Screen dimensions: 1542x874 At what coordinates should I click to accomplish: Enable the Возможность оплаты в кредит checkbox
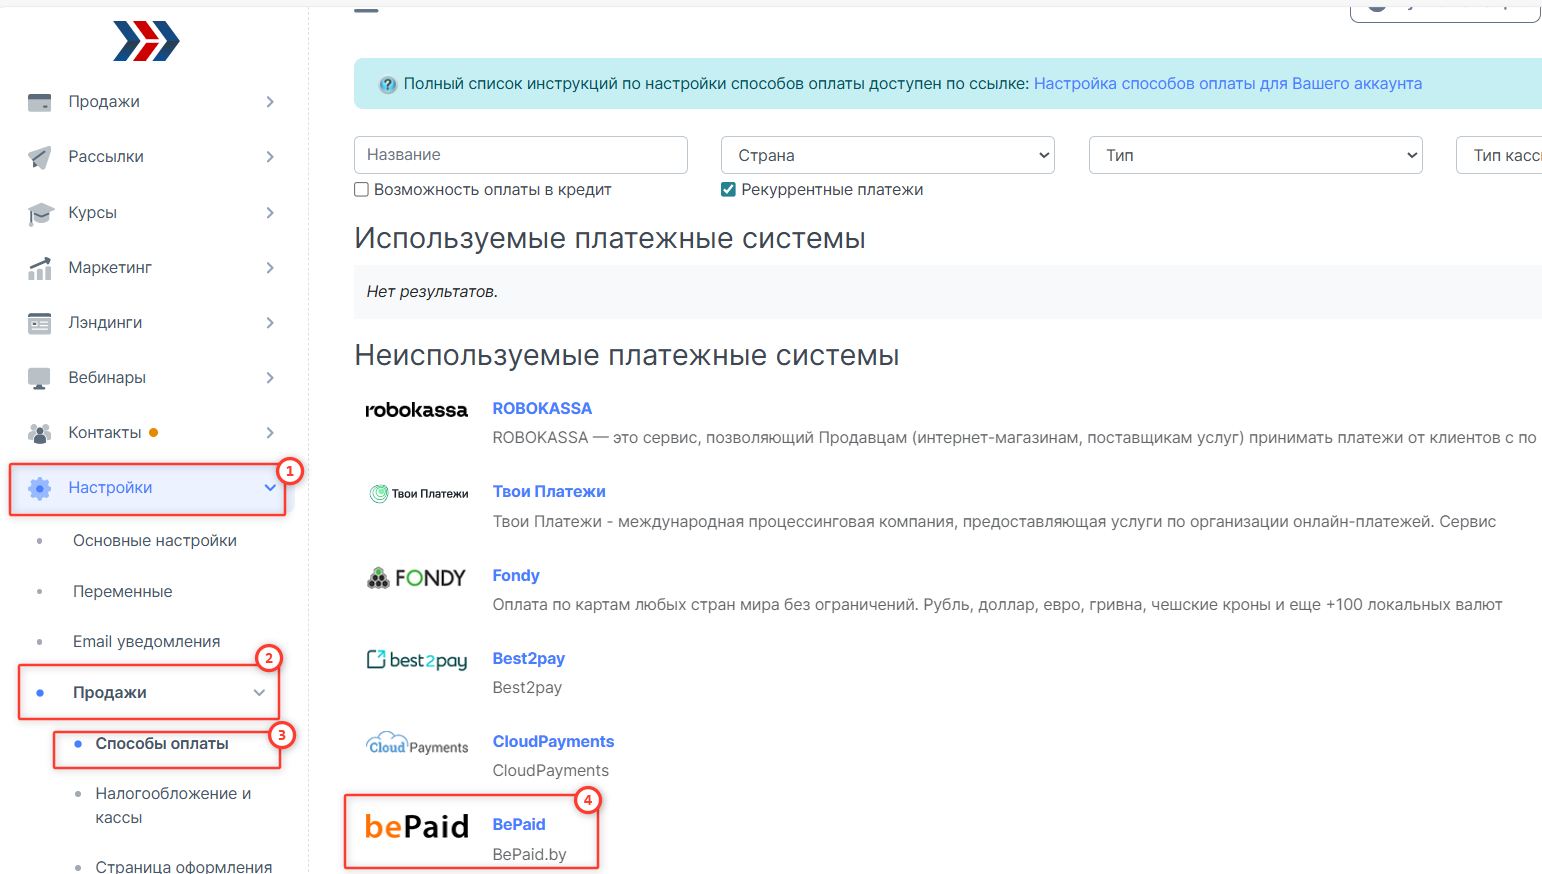(x=362, y=190)
